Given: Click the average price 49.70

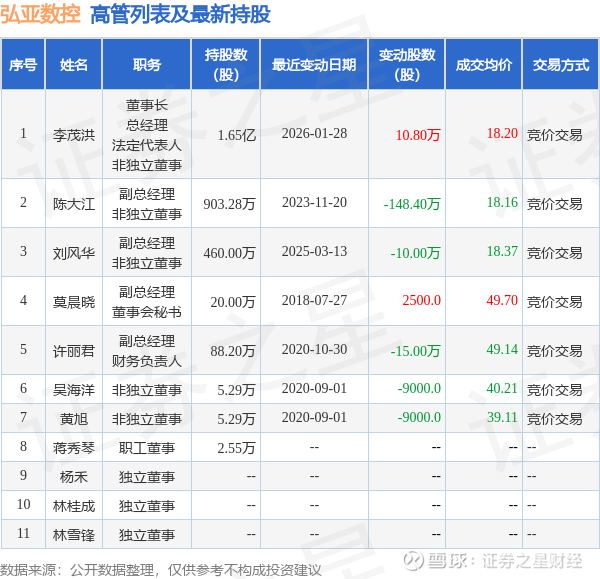Looking at the screenshot, I should 502,300.
